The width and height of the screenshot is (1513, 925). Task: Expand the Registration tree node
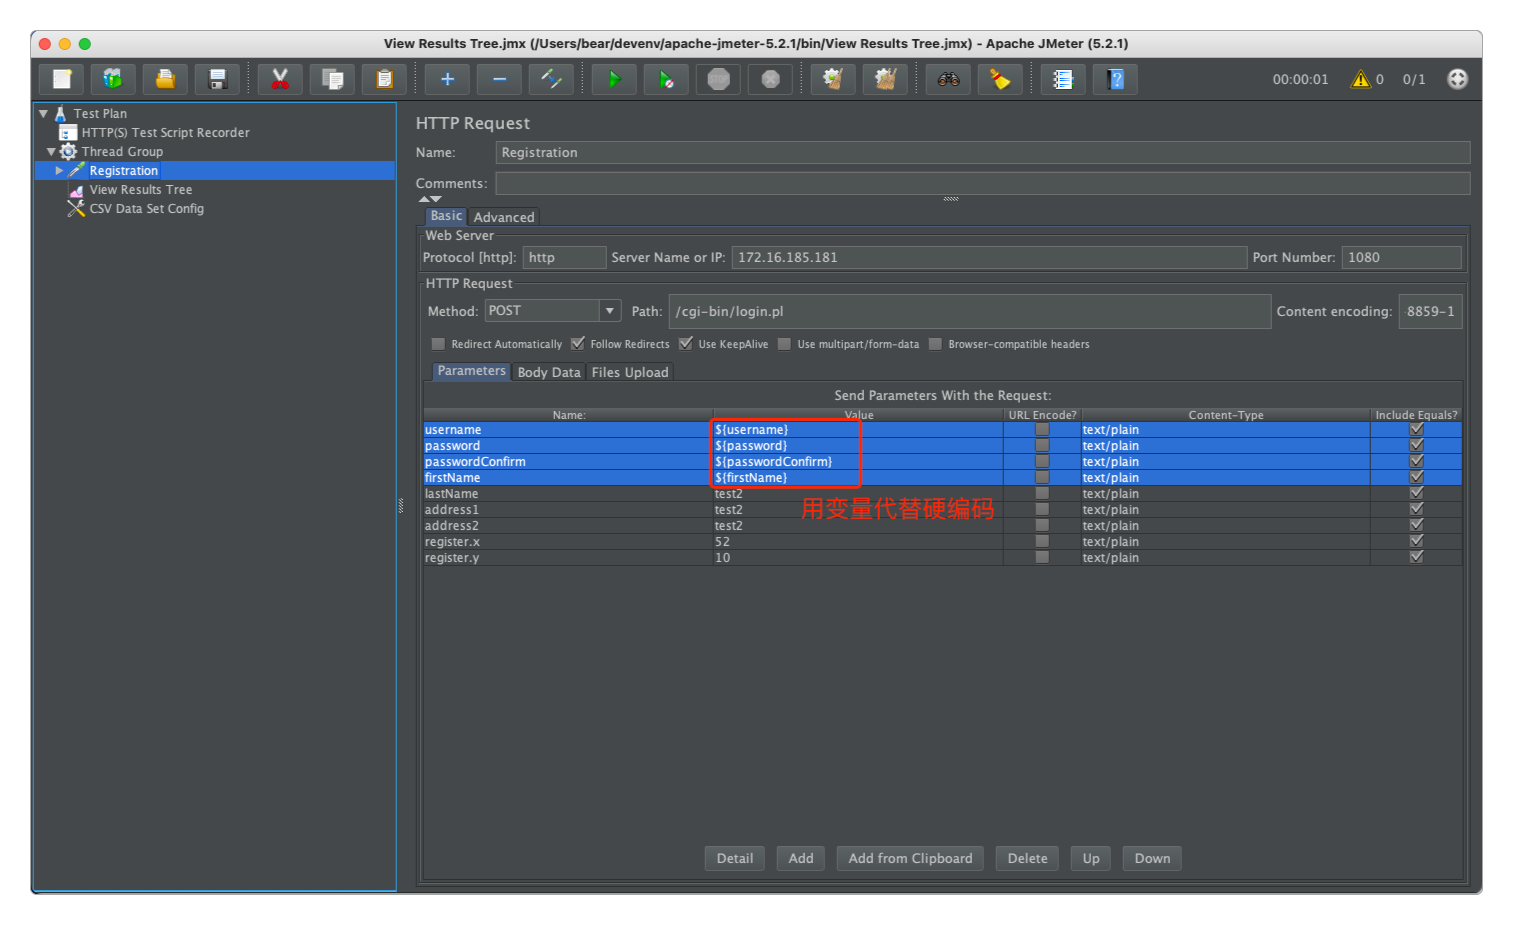(x=59, y=170)
